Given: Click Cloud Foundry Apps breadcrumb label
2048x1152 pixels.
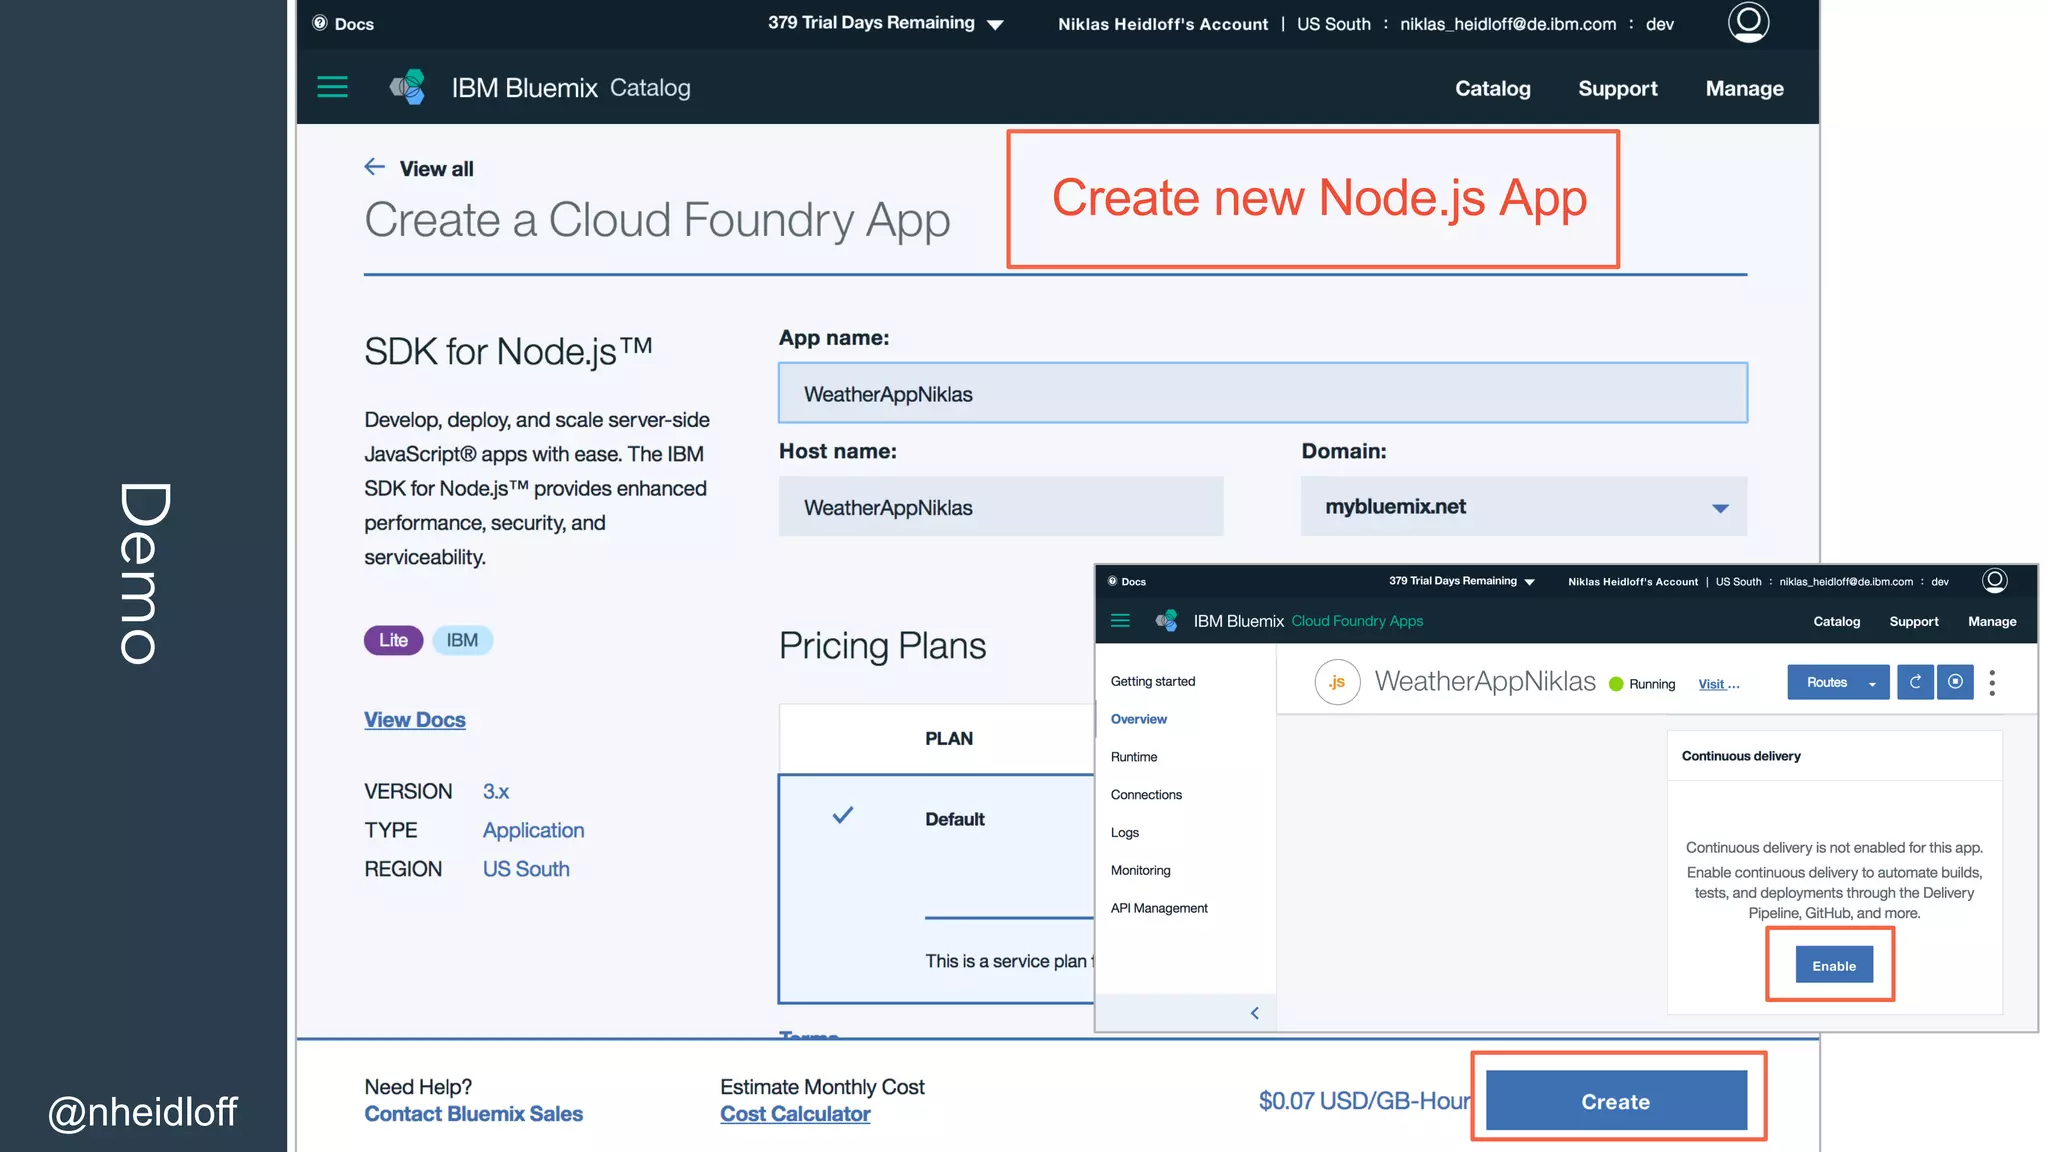Looking at the screenshot, I should pyautogui.click(x=1356, y=621).
